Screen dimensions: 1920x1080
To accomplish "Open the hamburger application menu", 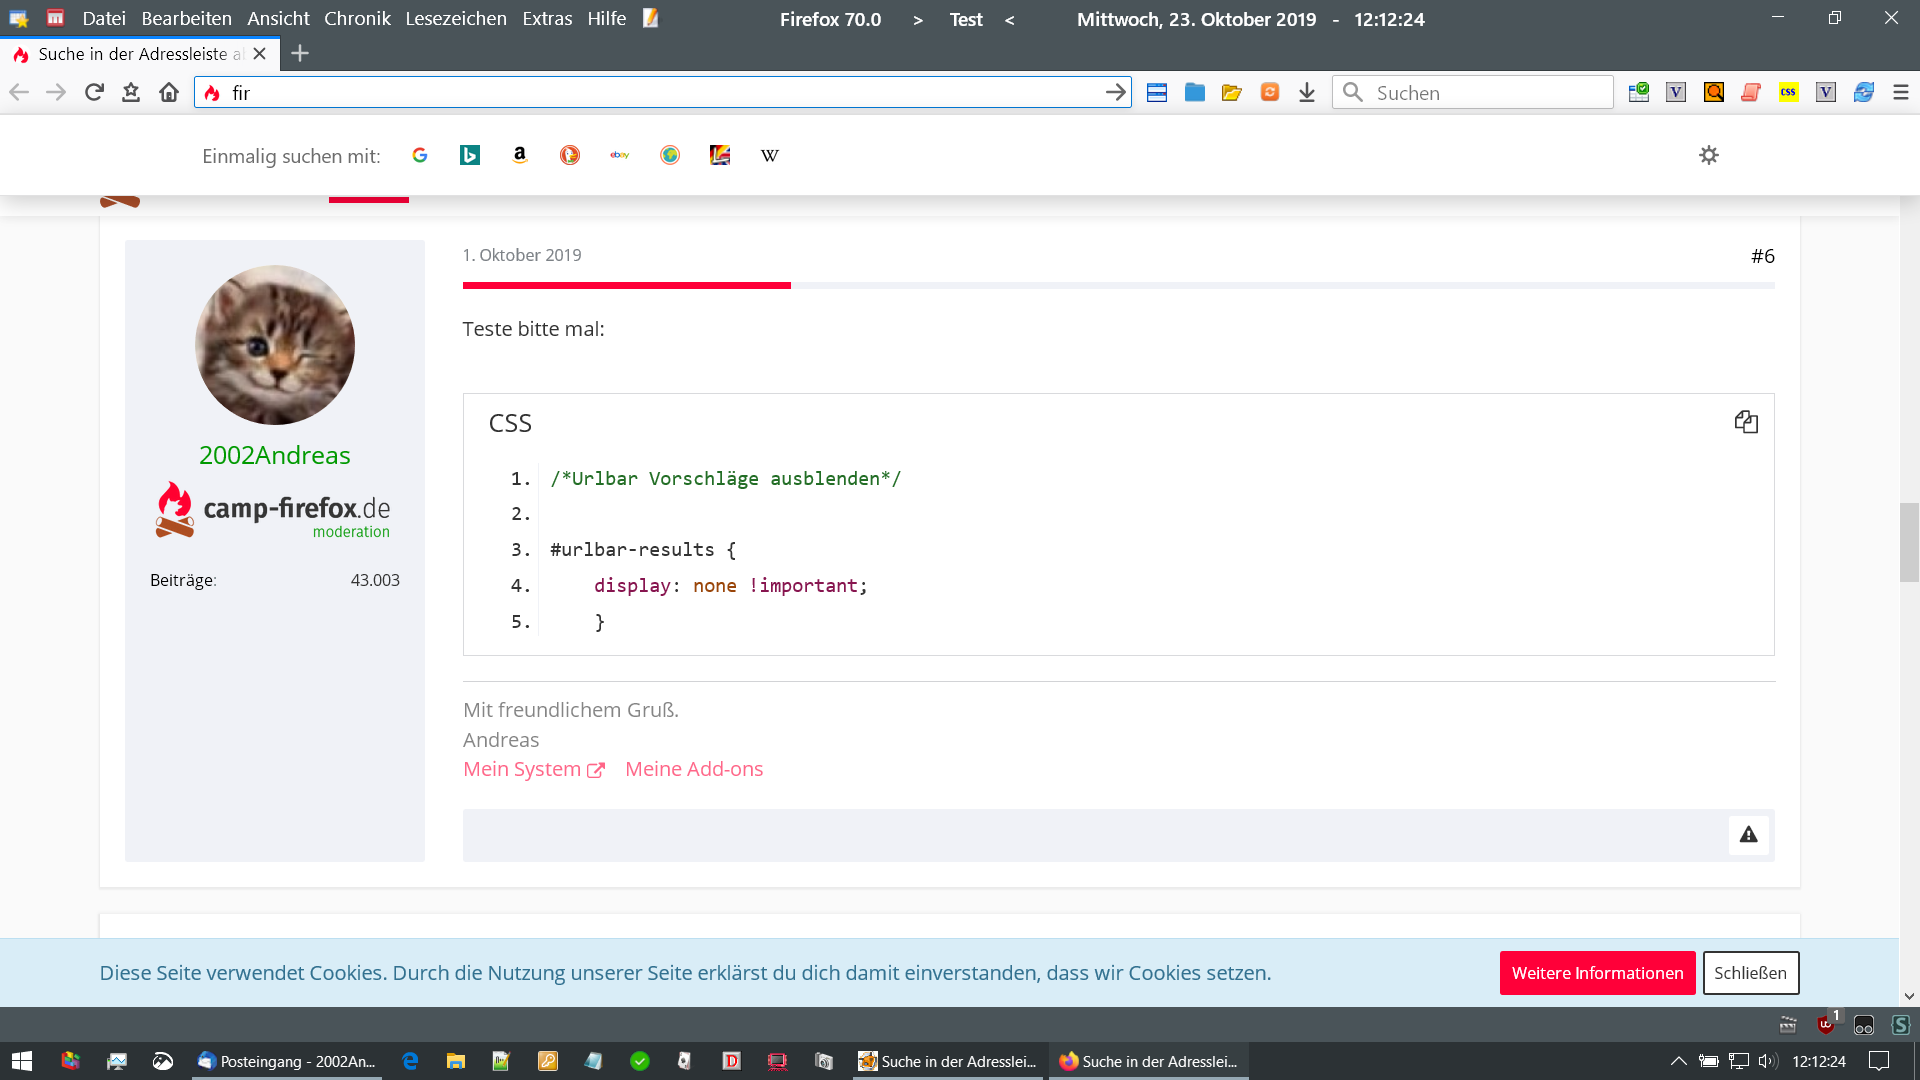I will (x=1900, y=92).
